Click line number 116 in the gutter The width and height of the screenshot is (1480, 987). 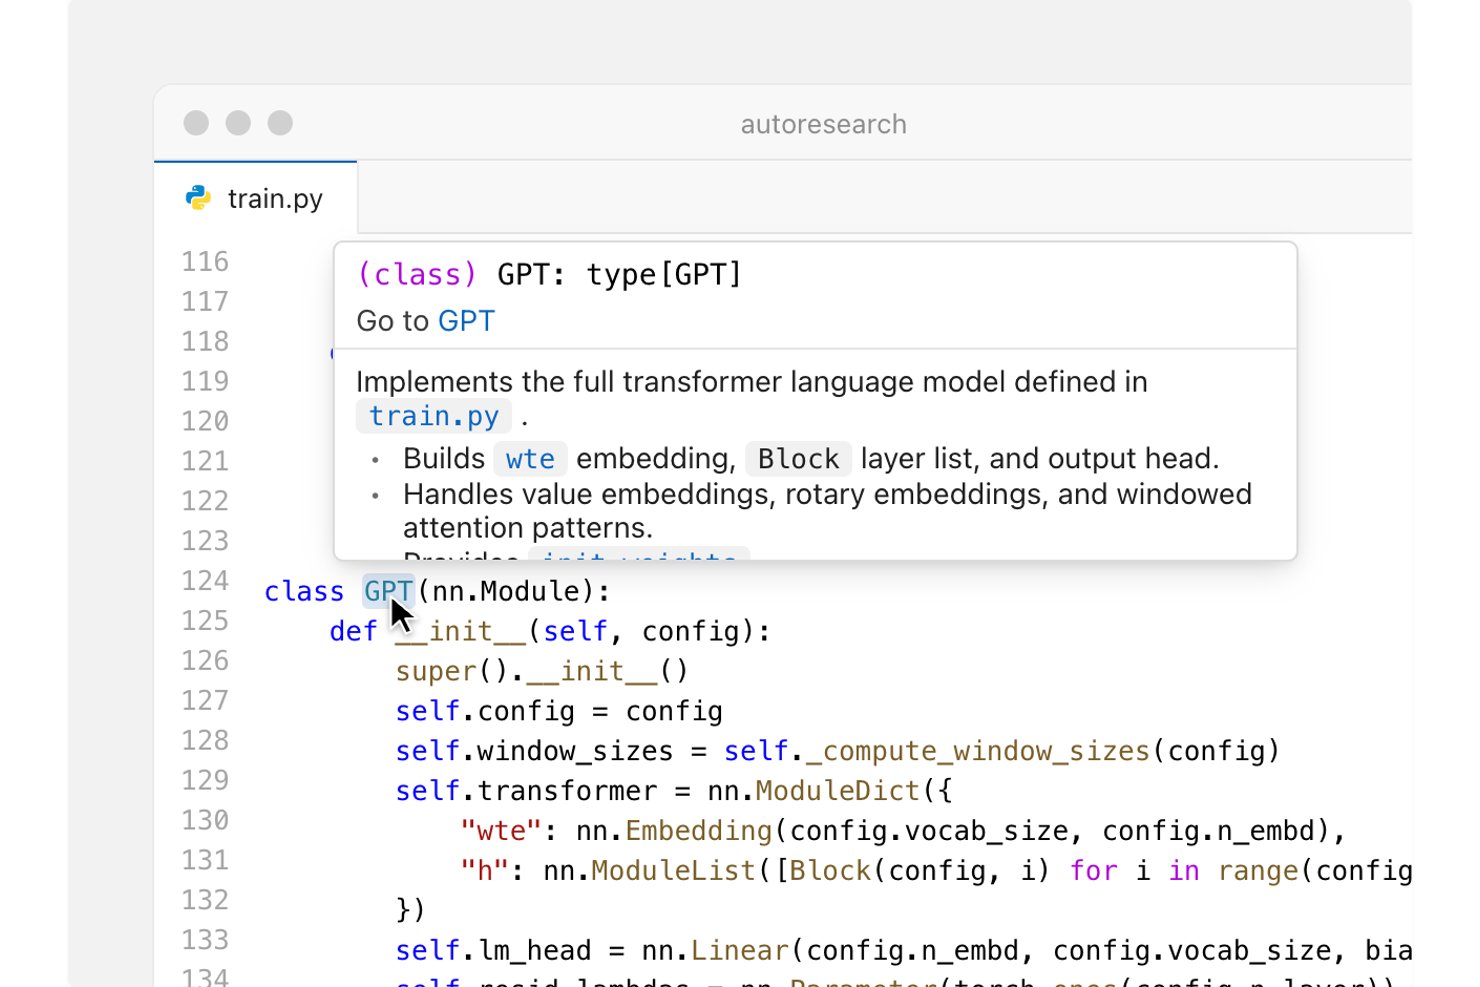[205, 262]
